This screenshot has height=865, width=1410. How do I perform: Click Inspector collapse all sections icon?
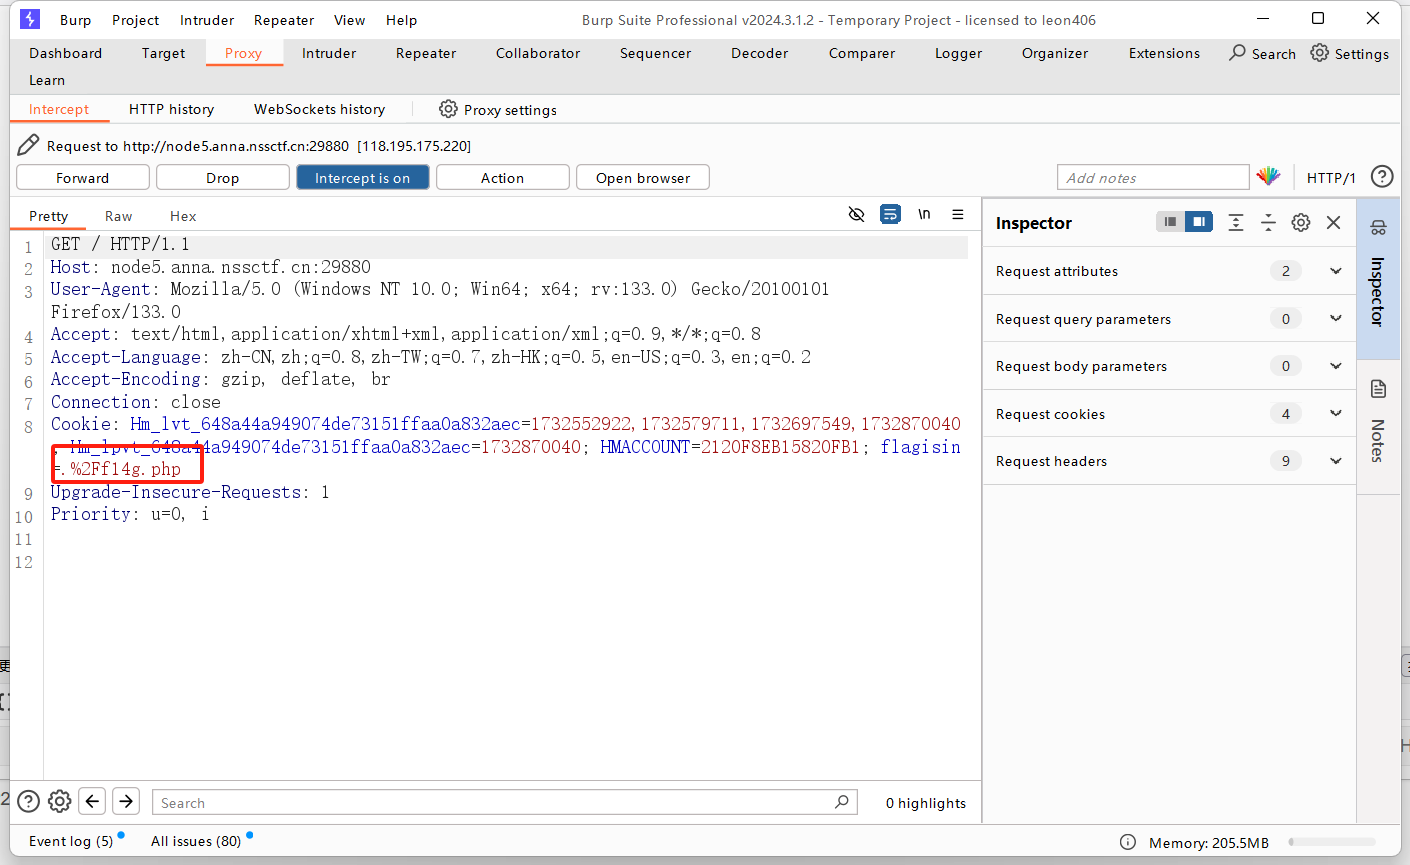click(x=1268, y=222)
